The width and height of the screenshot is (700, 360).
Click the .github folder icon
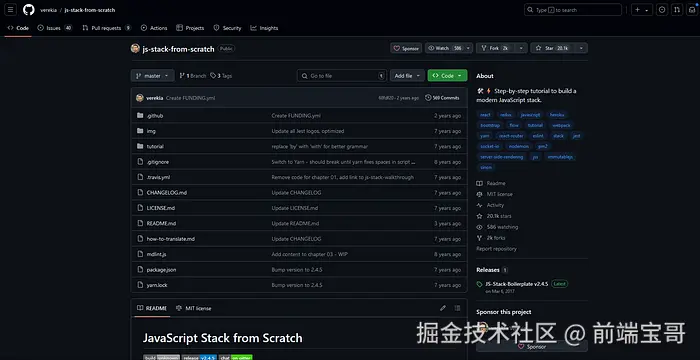140,116
